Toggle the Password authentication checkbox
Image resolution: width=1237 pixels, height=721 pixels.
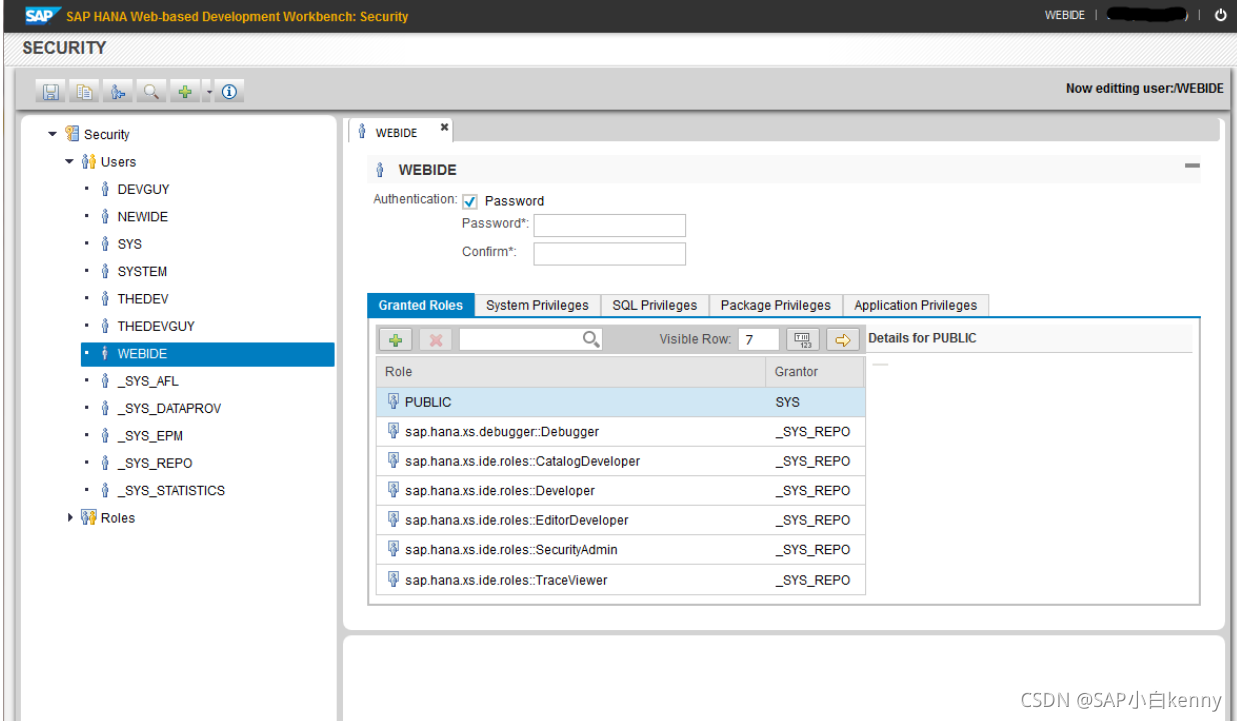[470, 201]
